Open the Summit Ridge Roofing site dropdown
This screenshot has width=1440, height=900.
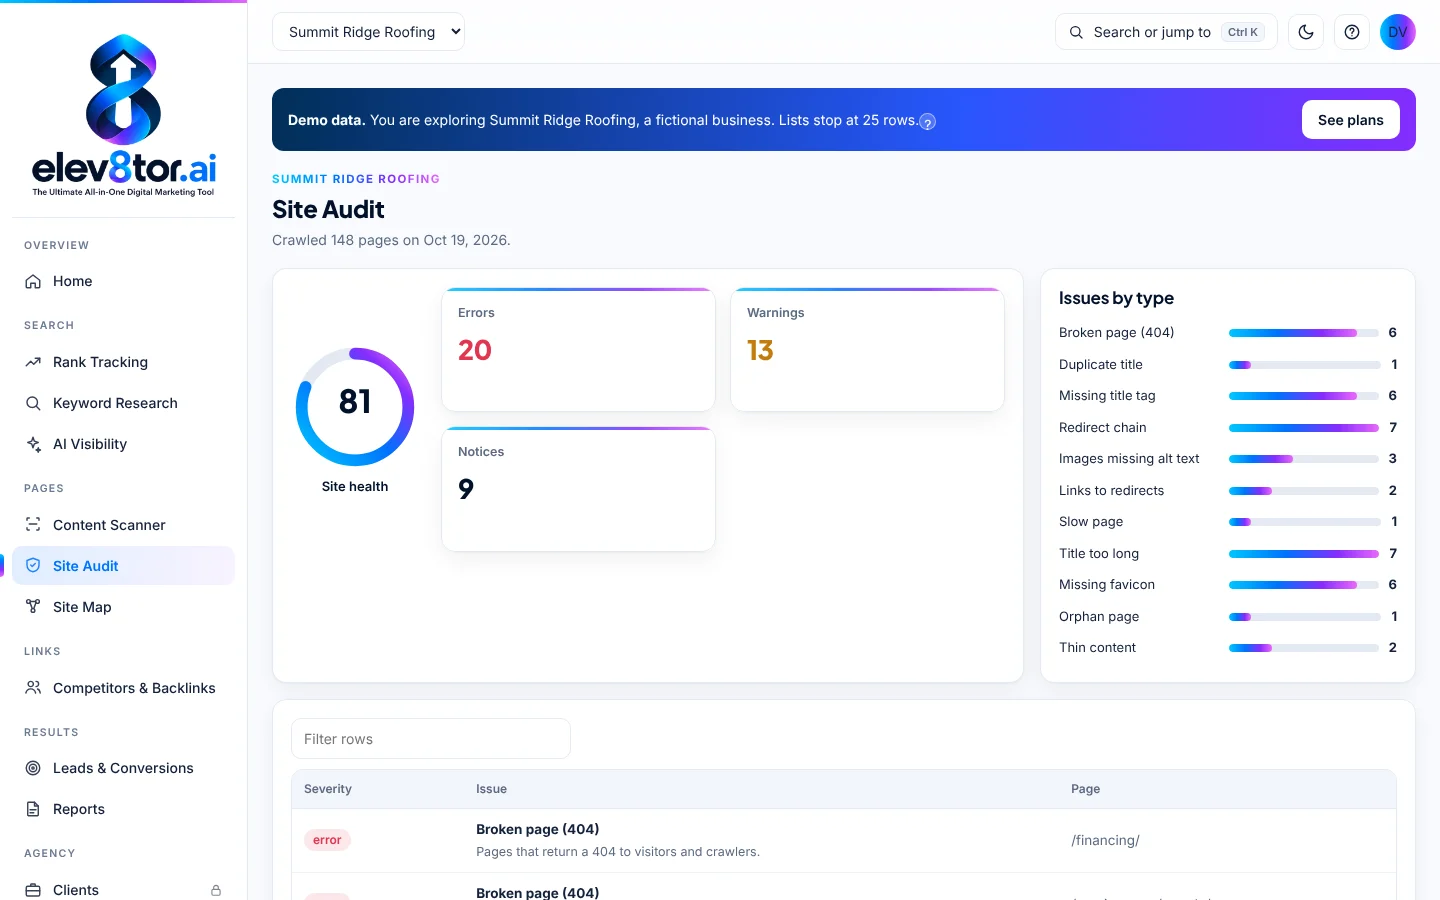368,32
